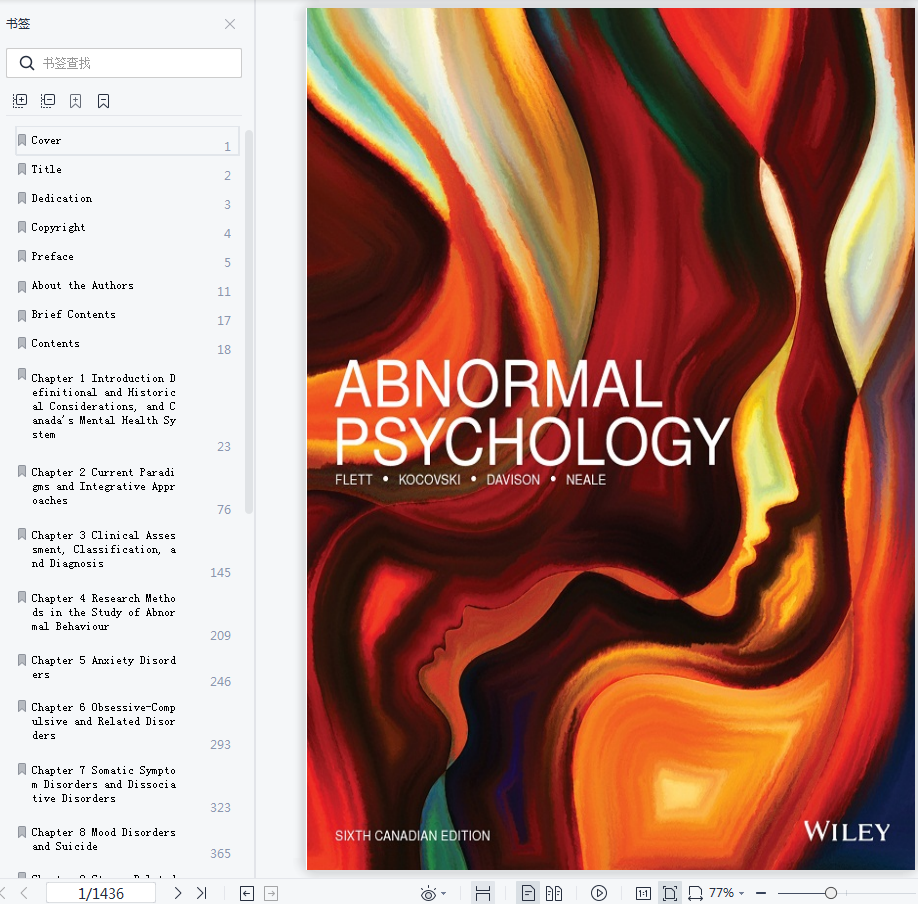
Task: Toggle two-page view mode
Action: [x=554, y=893]
